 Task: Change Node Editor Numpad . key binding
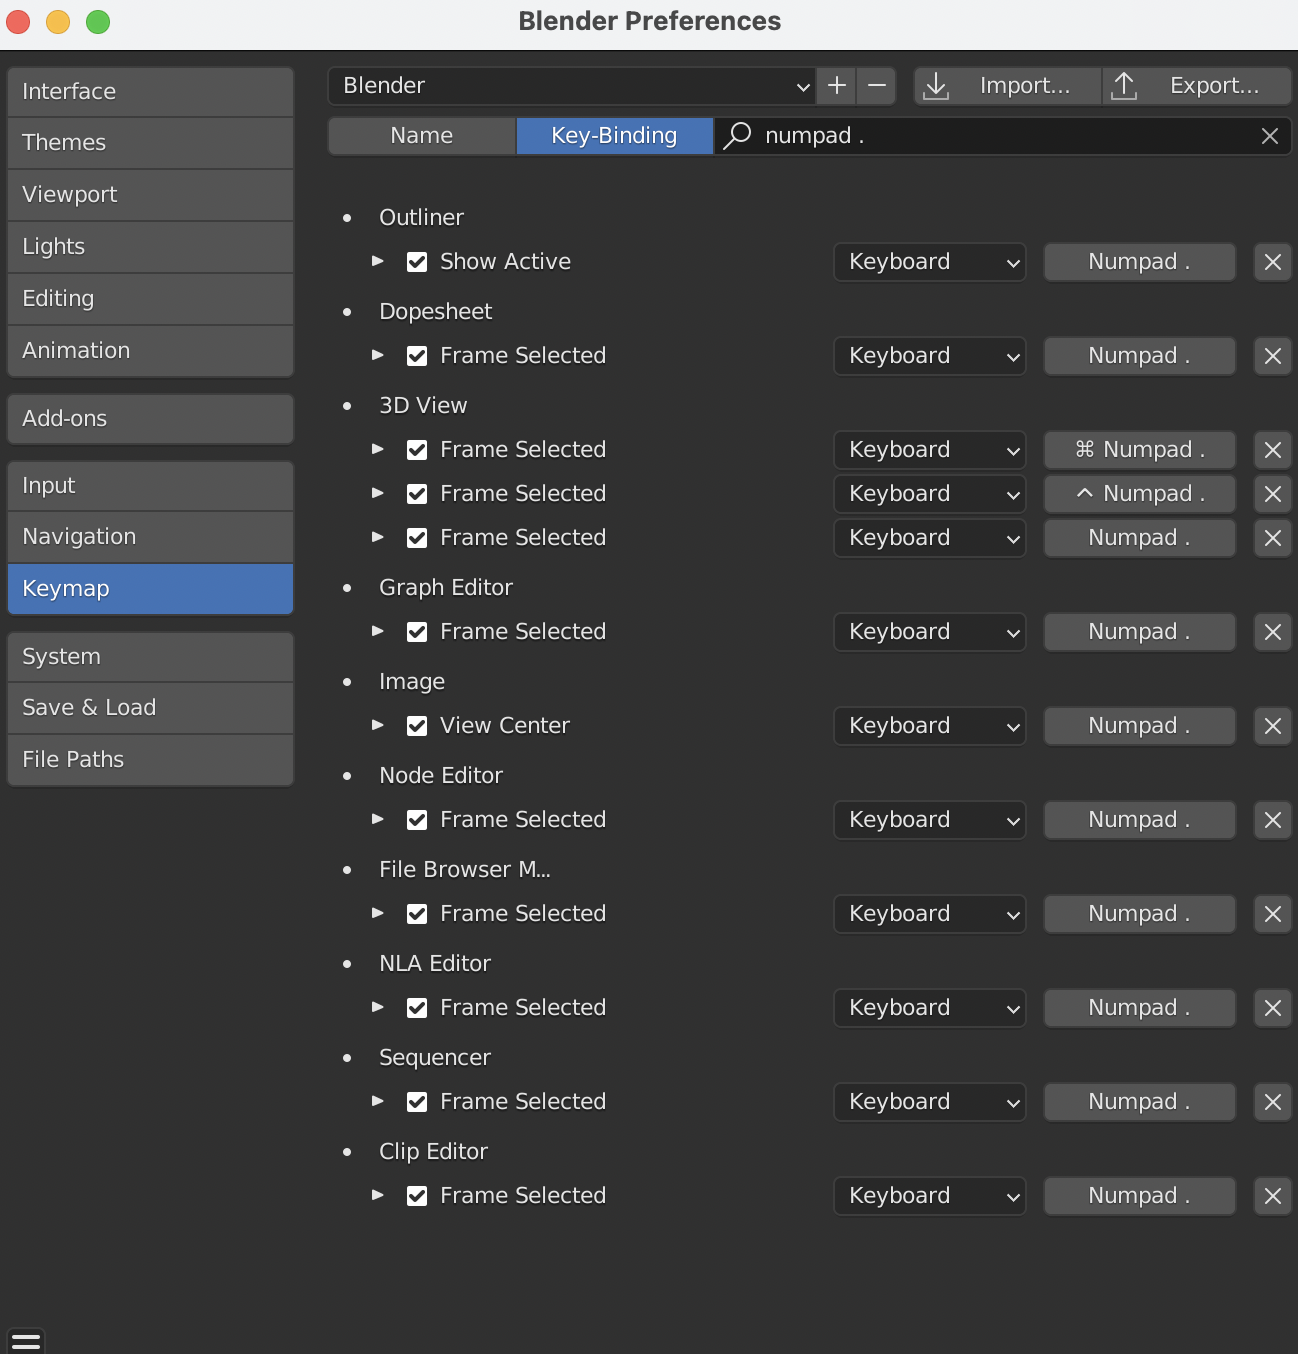[x=1140, y=820]
